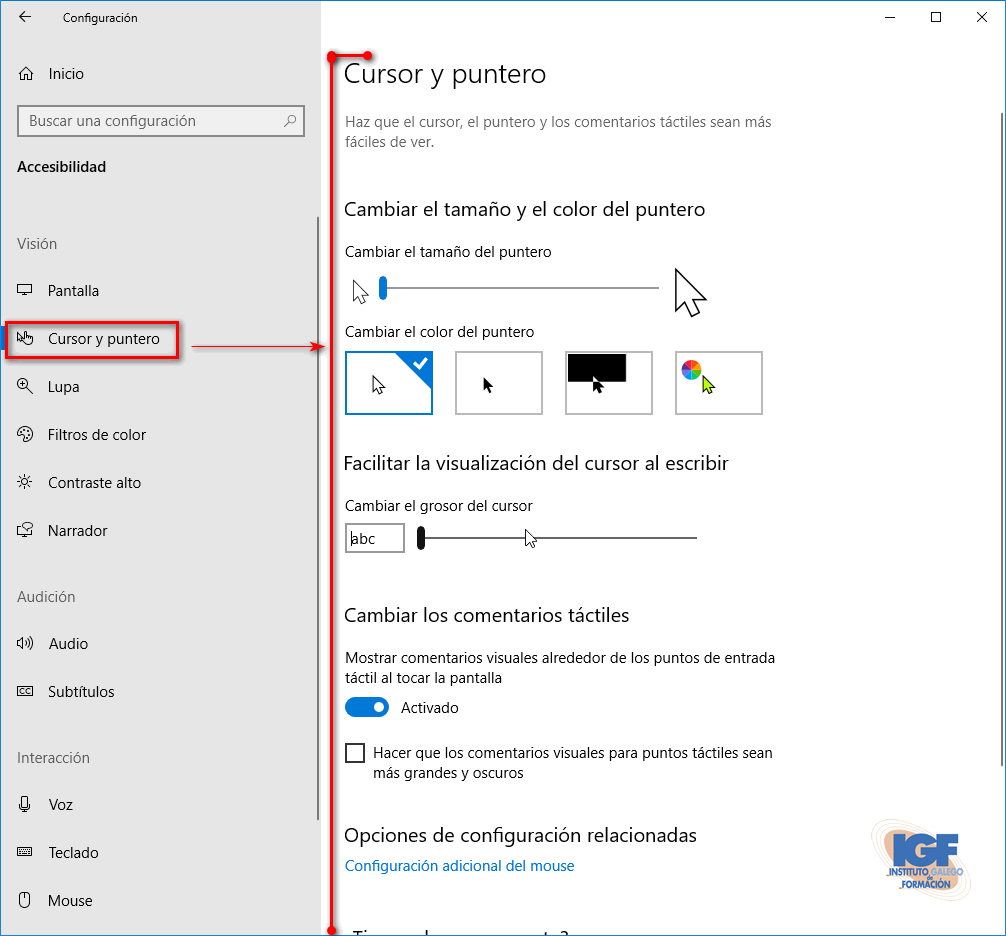Click the Contraste alto sun icon
Image resolution: width=1006 pixels, height=936 pixels.
(24, 482)
